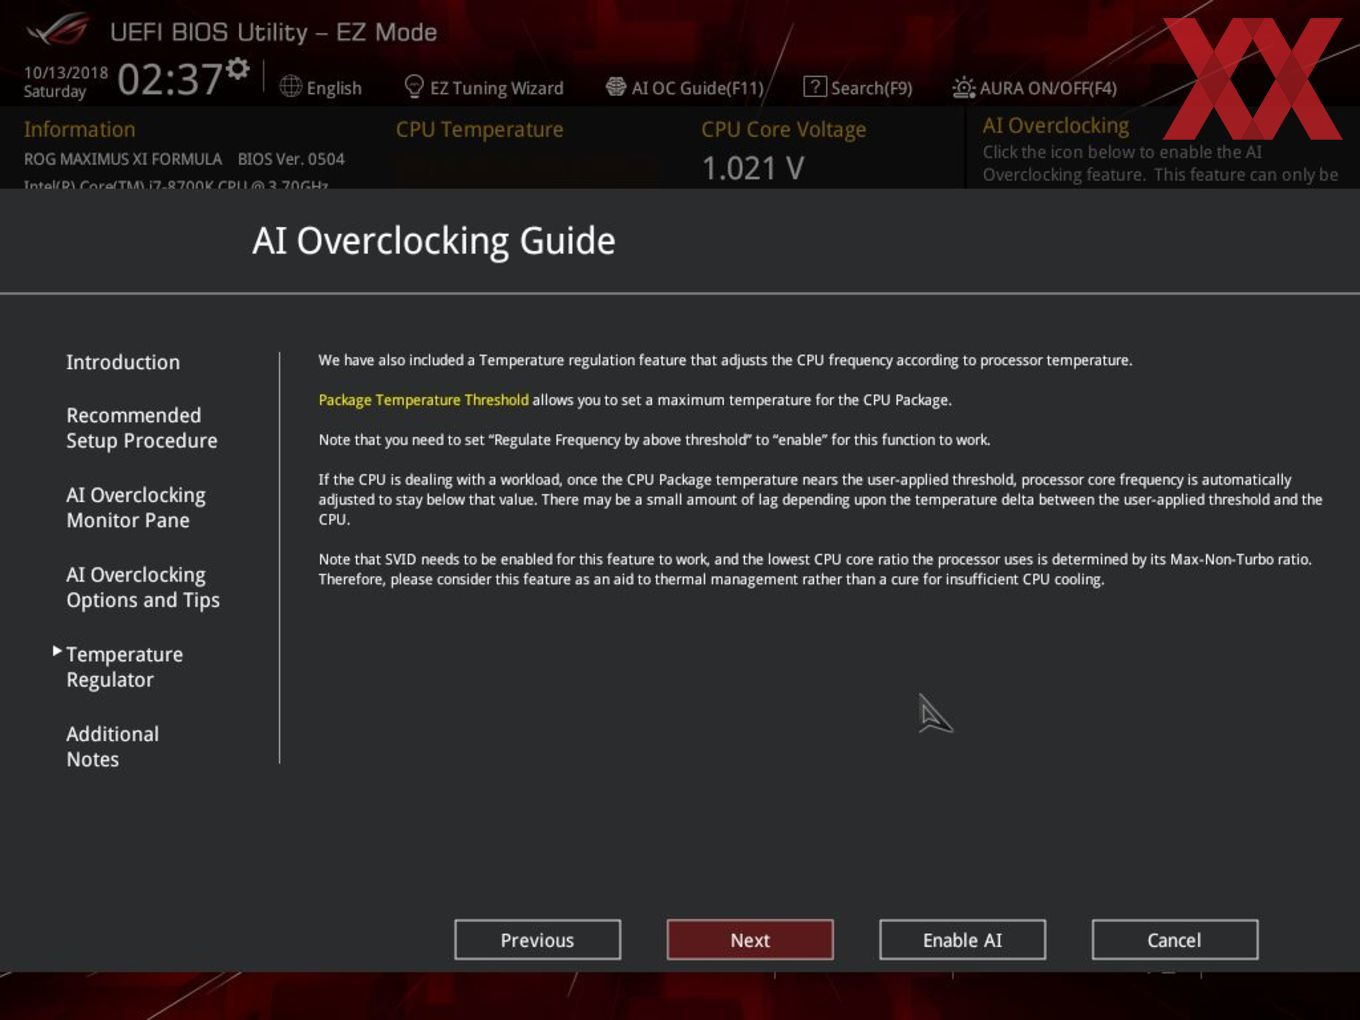Launch EZ Tuning Wizard
This screenshot has width=1360, height=1020.
[x=497, y=88]
